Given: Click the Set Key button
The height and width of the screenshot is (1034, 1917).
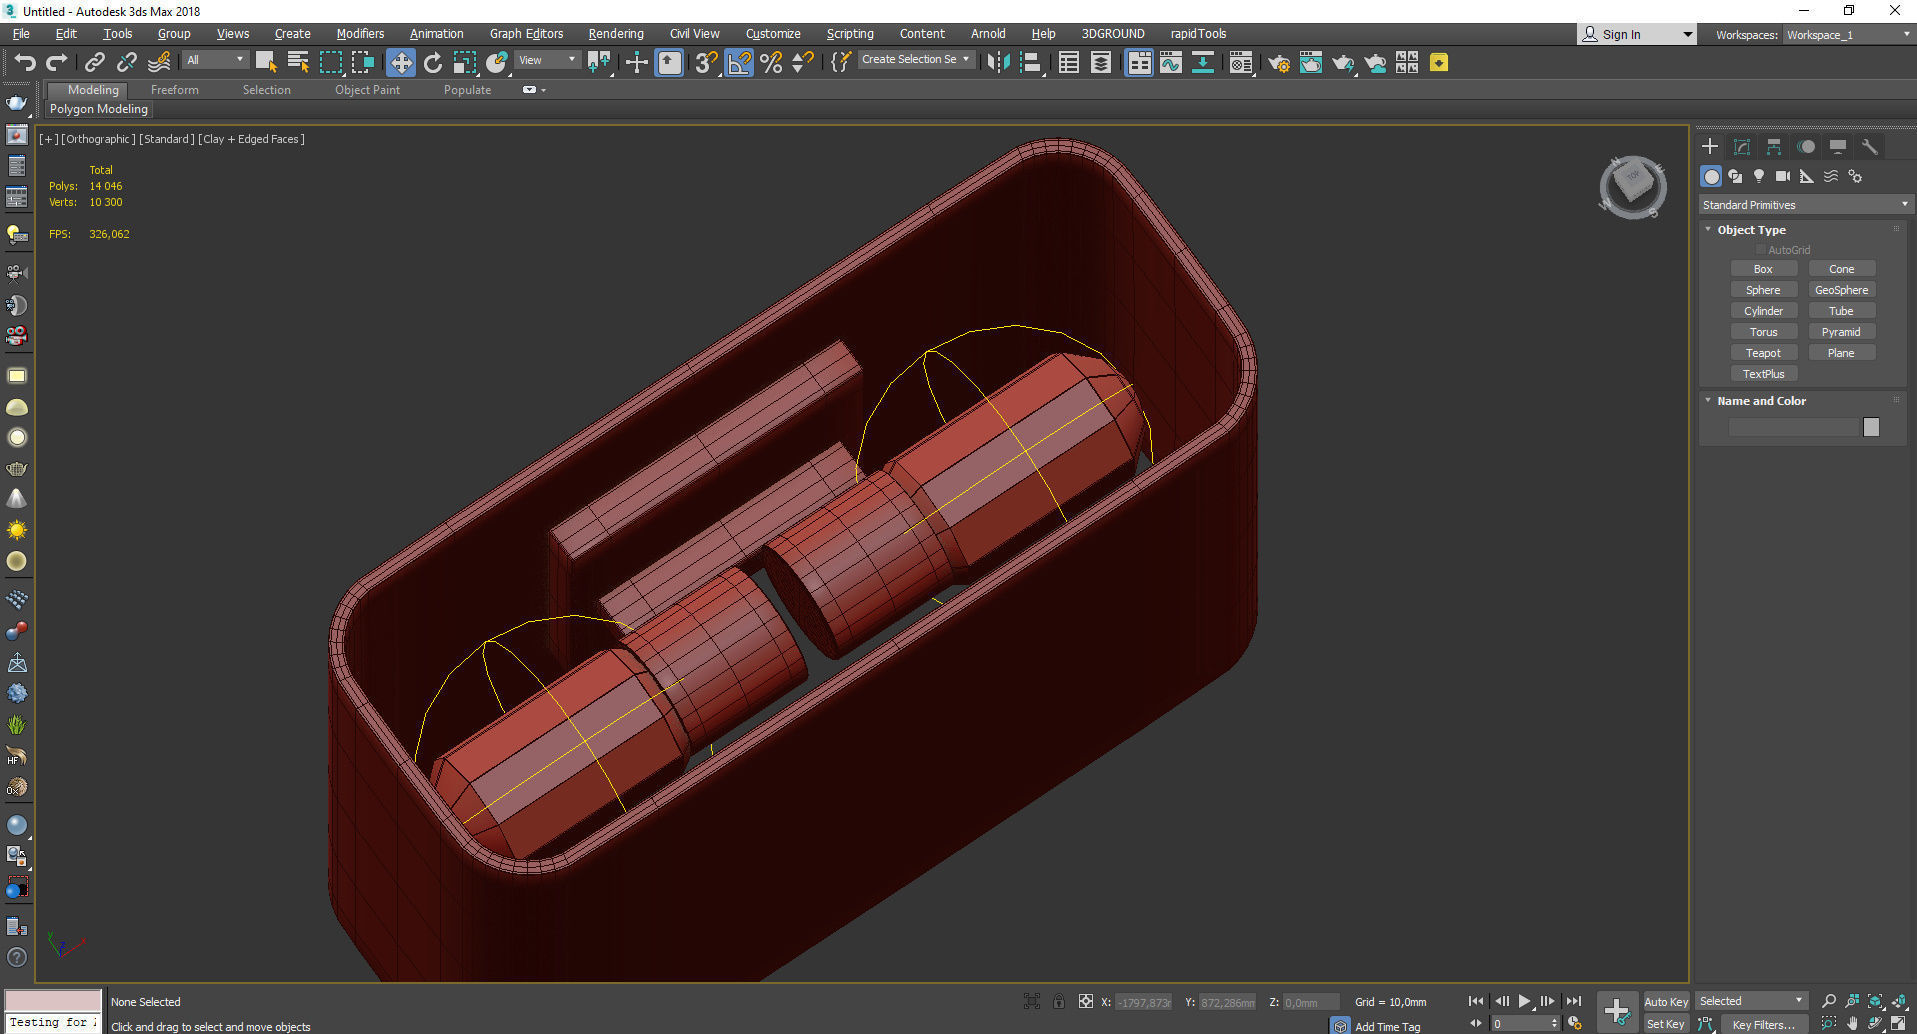Looking at the screenshot, I should [x=1666, y=1024].
